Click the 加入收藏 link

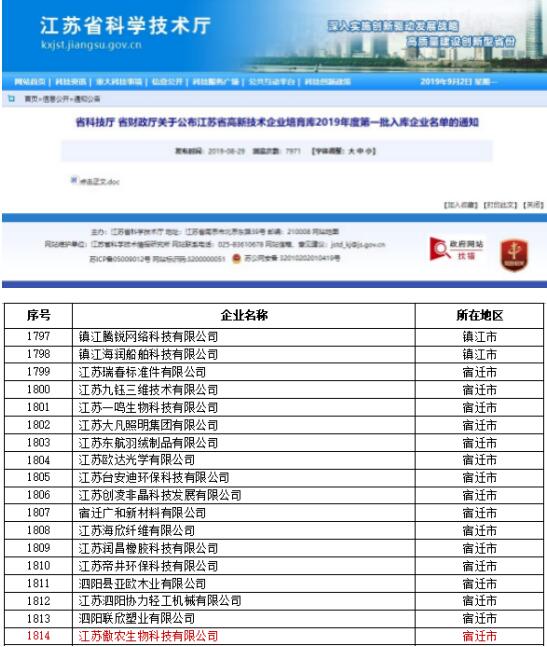click(x=461, y=205)
